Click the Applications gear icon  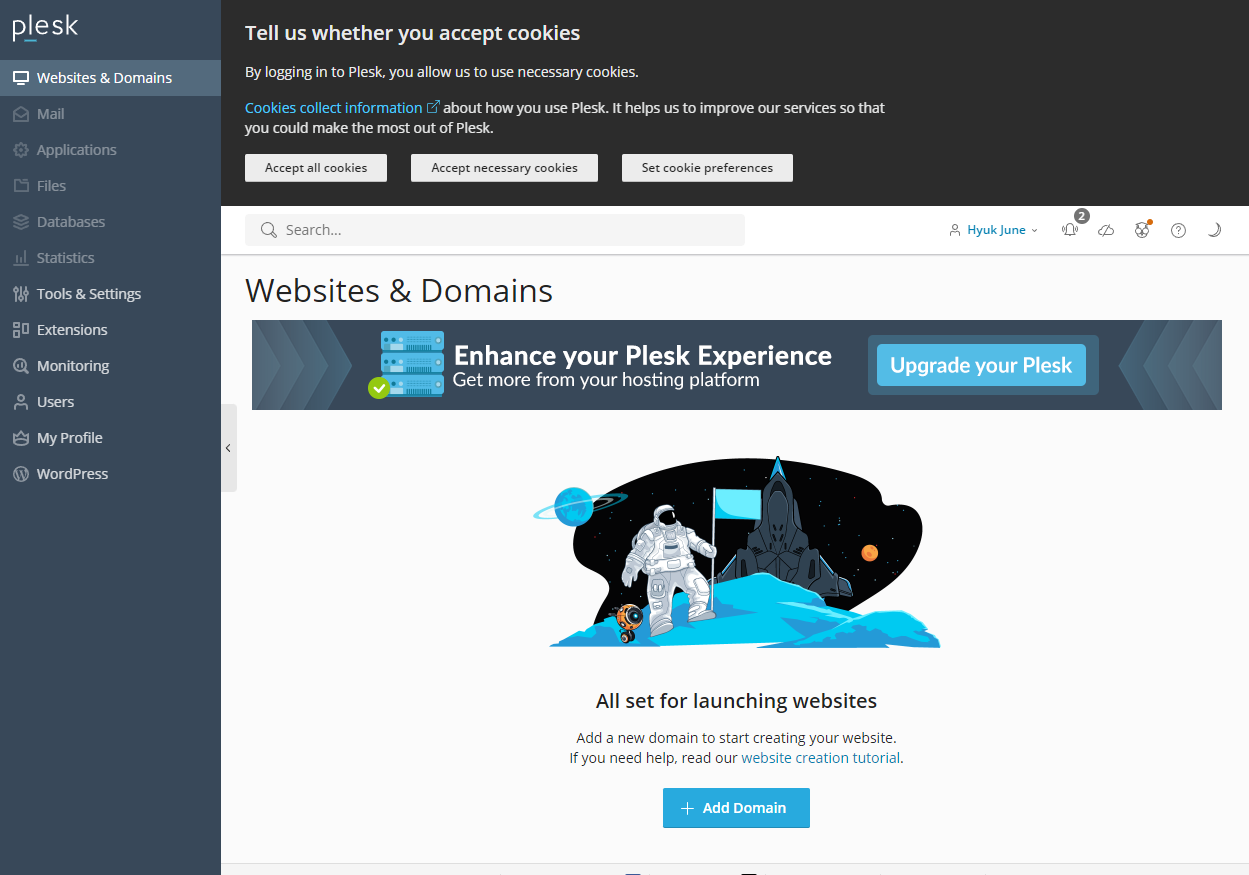20,150
